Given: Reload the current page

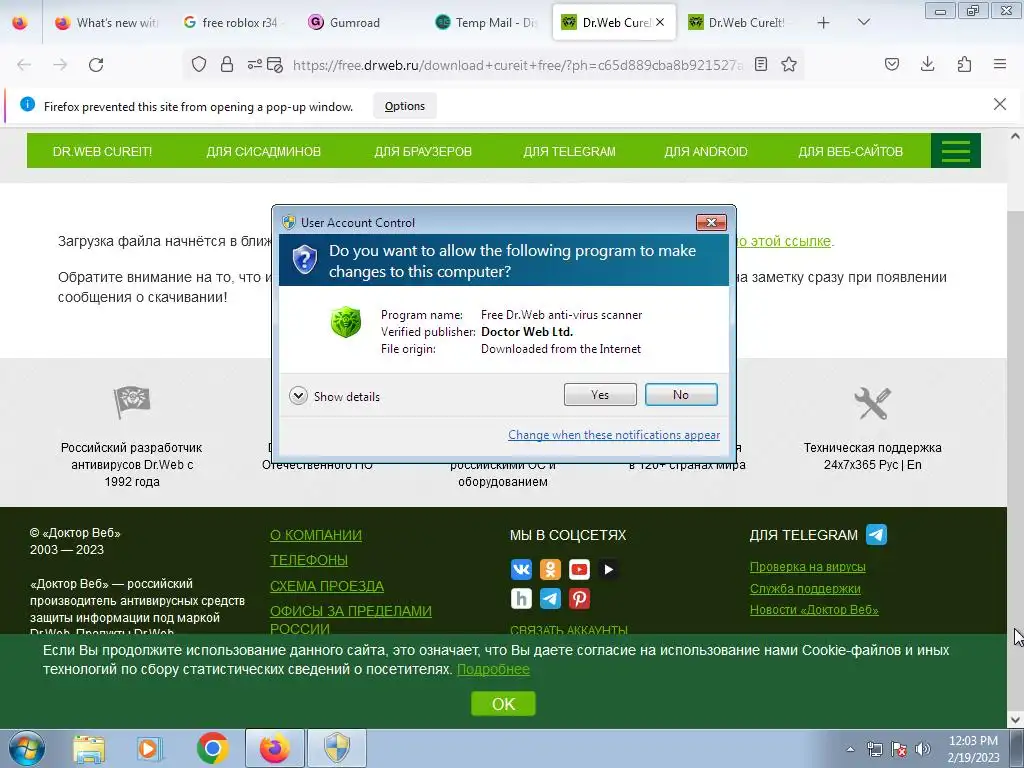Looking at the screenshot, I should (x=96, y=65).
